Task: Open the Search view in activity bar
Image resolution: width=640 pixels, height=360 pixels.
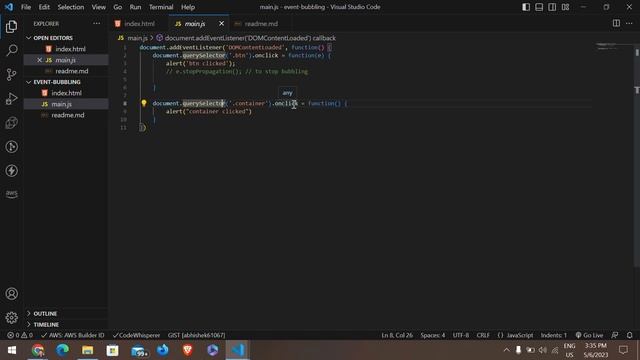Action: tap(11, 50)
